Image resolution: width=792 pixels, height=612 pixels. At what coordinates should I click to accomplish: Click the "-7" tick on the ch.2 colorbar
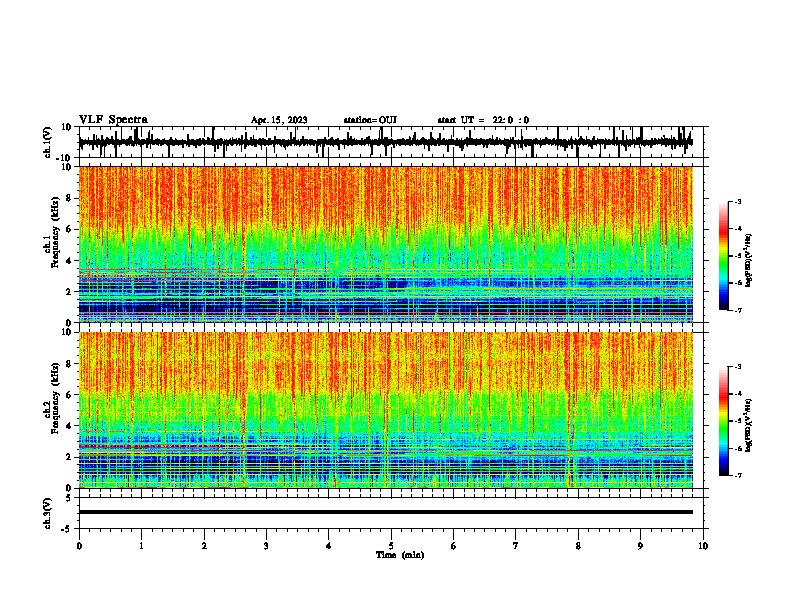[738, 475]
